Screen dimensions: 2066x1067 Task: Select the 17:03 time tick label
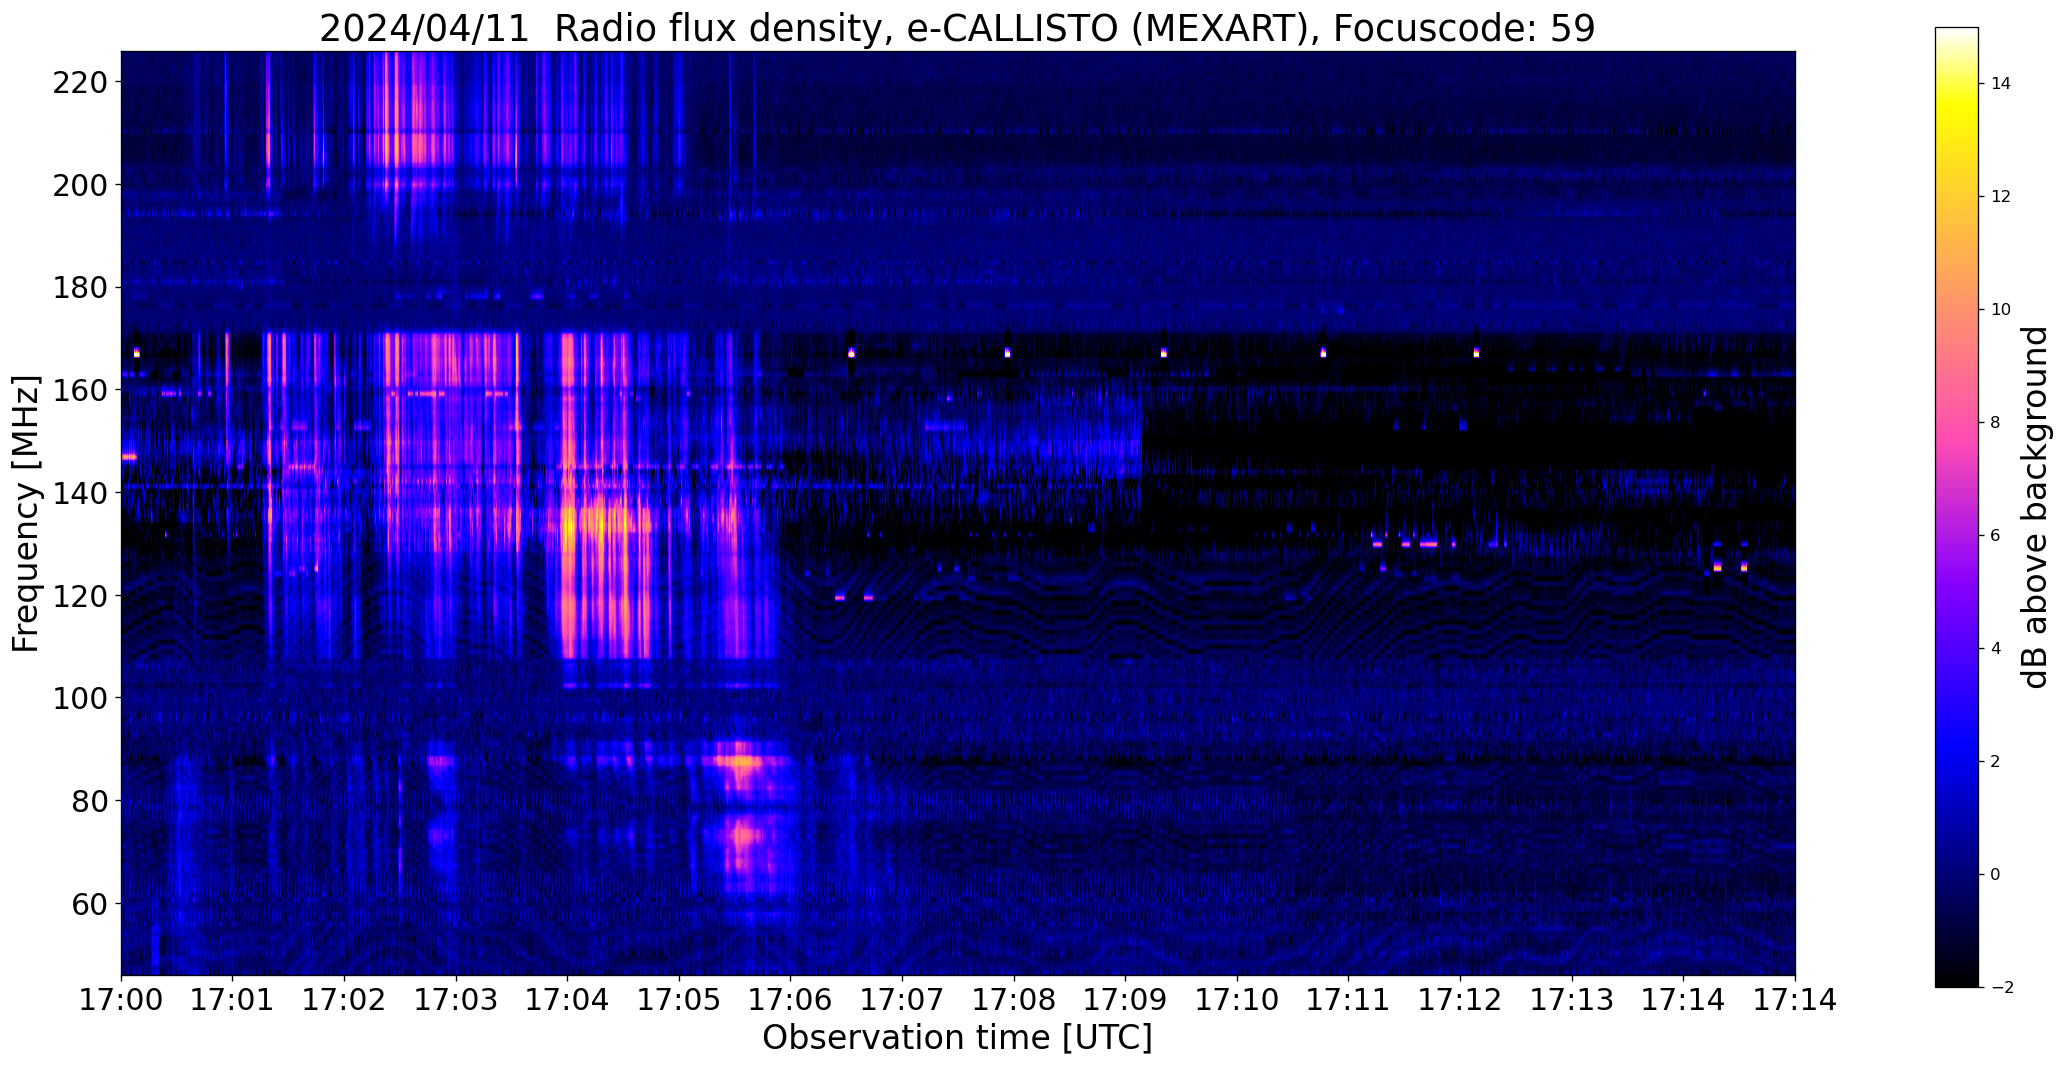pyautogui.click(x=456, y=1001)
